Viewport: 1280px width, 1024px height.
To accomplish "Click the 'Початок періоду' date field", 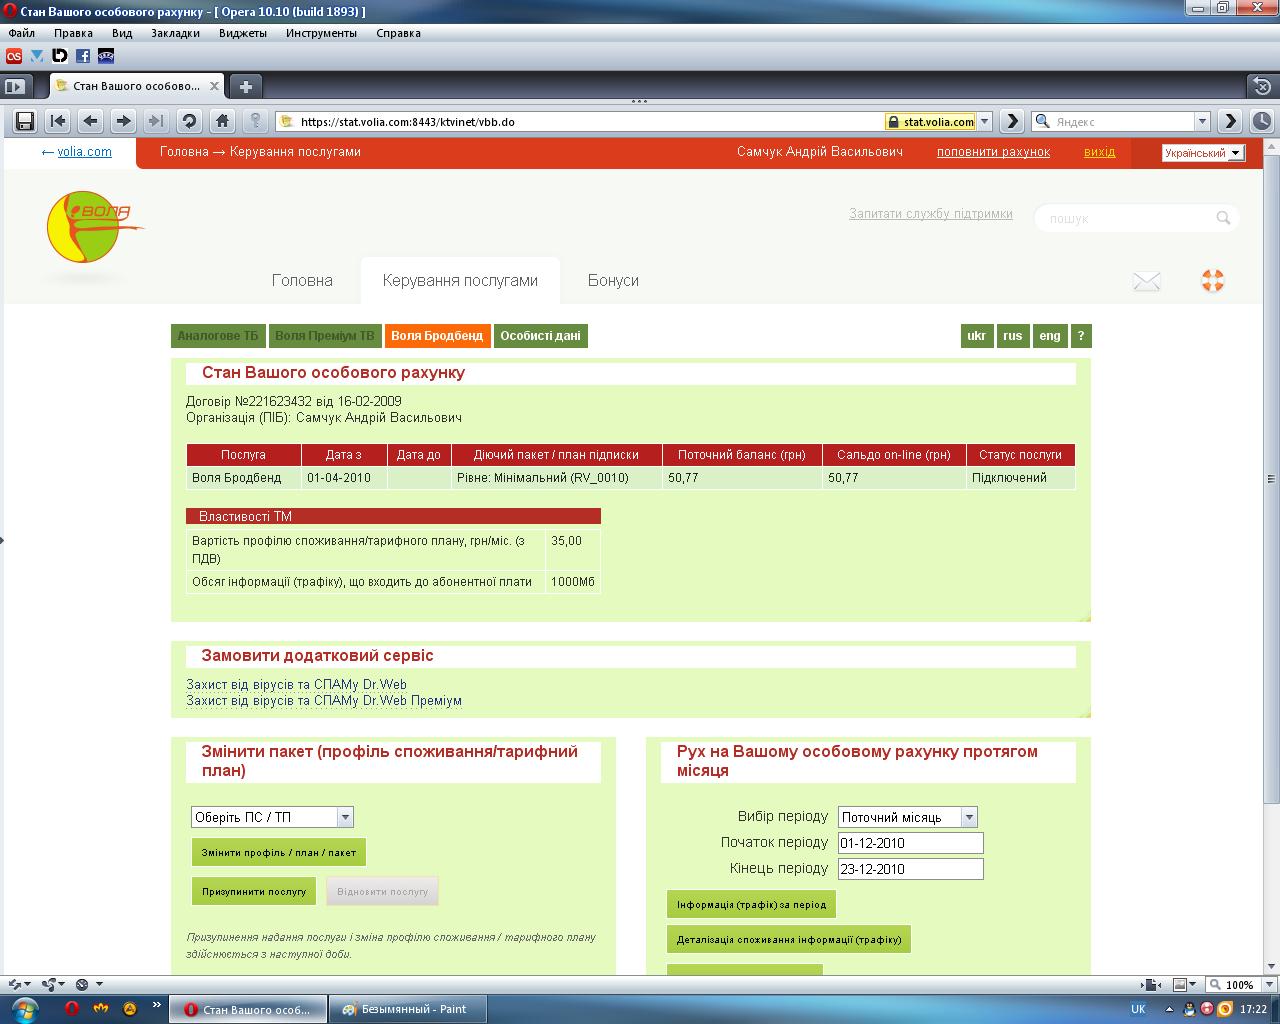I will pos(911,843).
